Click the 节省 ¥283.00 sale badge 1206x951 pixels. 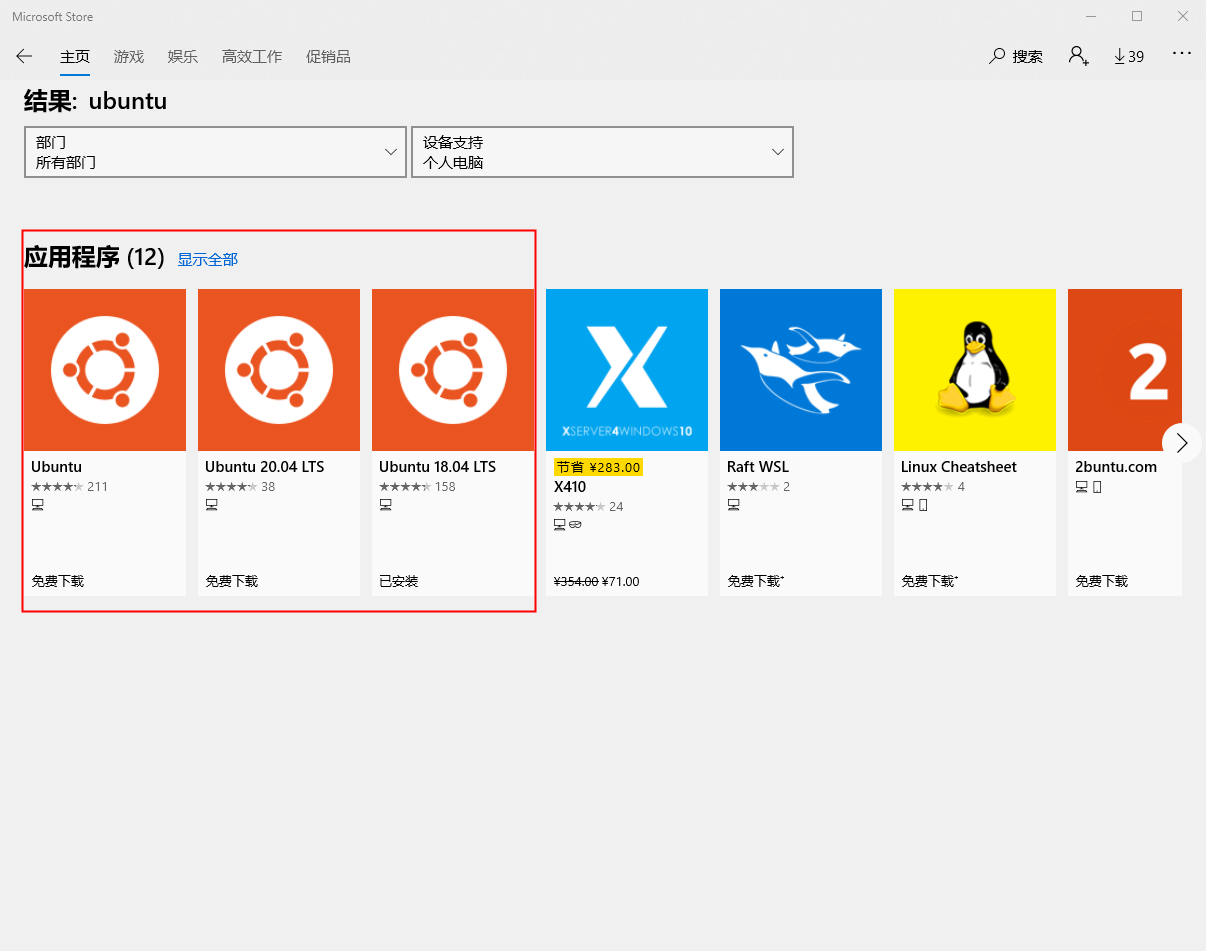pos(598,467)
